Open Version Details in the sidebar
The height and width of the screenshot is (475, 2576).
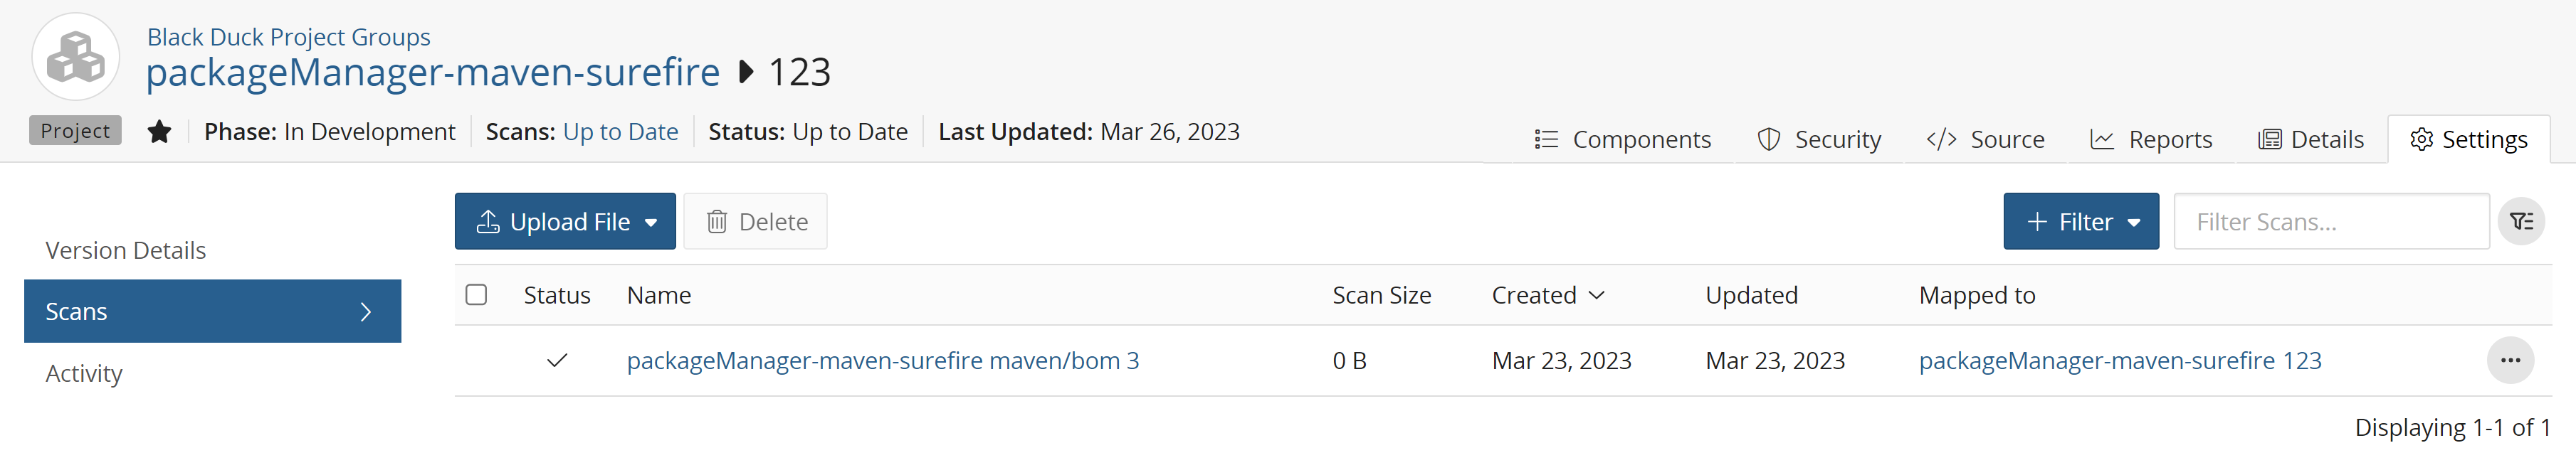(x=126, y=251)
